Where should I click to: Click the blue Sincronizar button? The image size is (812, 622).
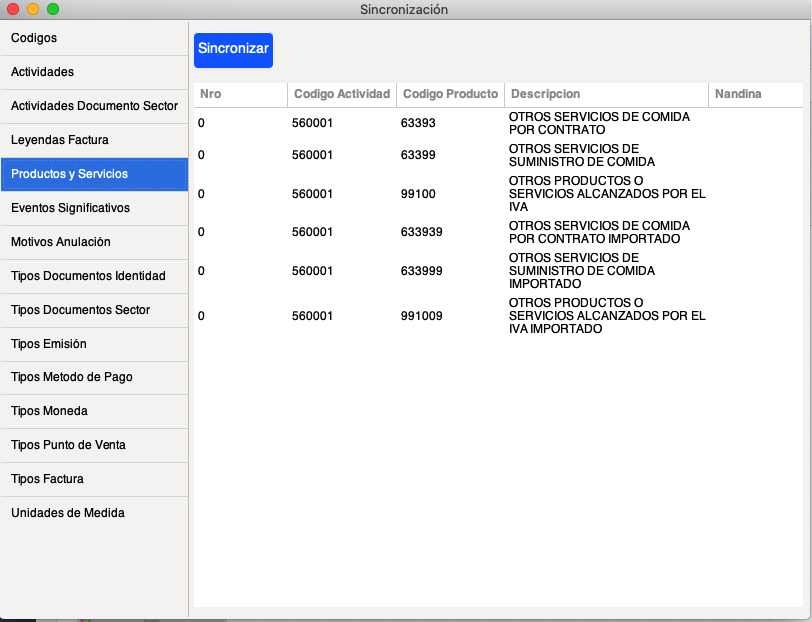point(233,49)
